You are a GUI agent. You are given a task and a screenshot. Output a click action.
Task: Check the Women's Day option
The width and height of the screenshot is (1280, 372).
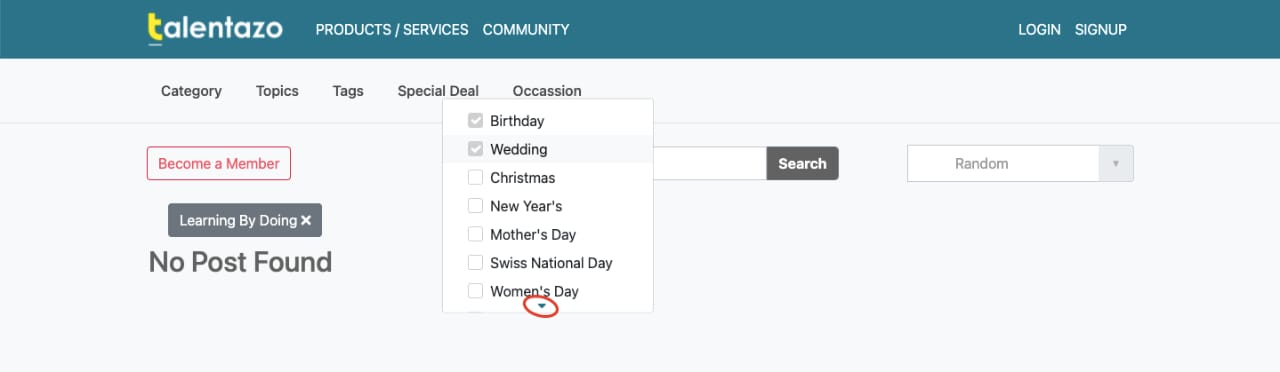(x=475, y=292)
